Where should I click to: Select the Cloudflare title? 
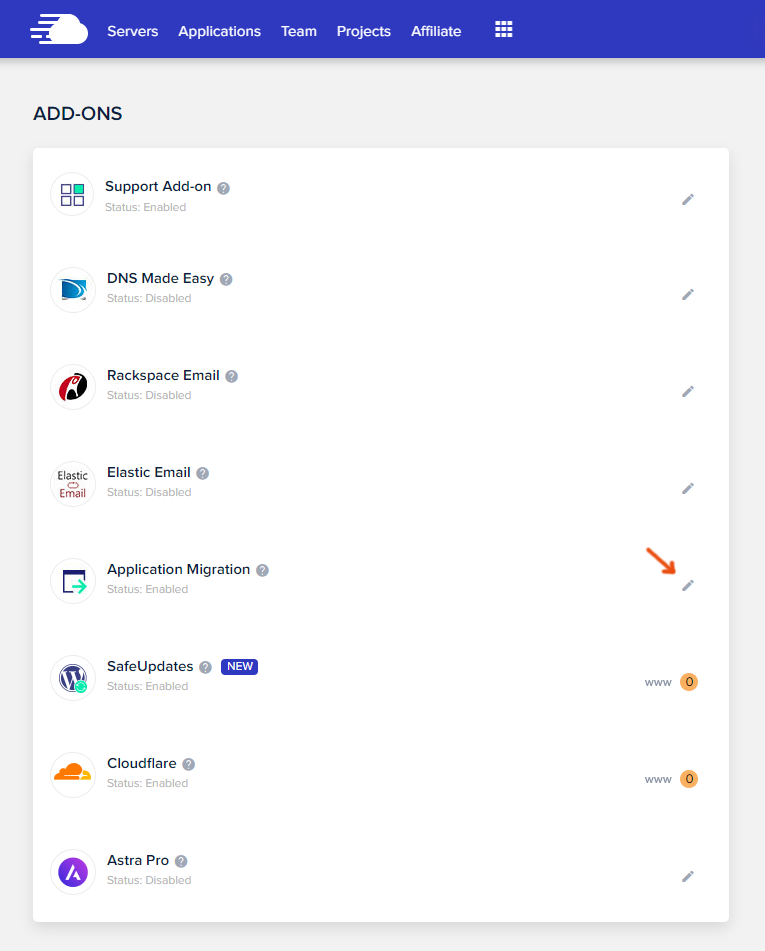pos(141,764)
